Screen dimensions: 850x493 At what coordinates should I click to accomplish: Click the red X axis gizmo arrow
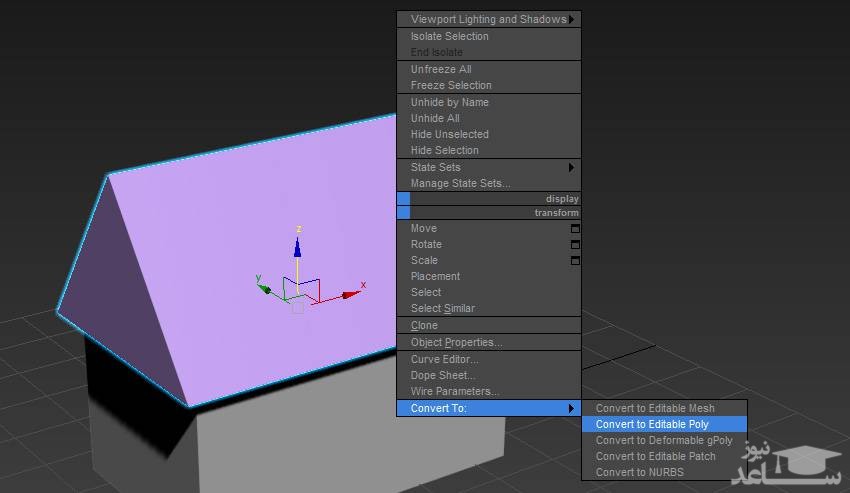pyautogui.click(x=350, y=294)
